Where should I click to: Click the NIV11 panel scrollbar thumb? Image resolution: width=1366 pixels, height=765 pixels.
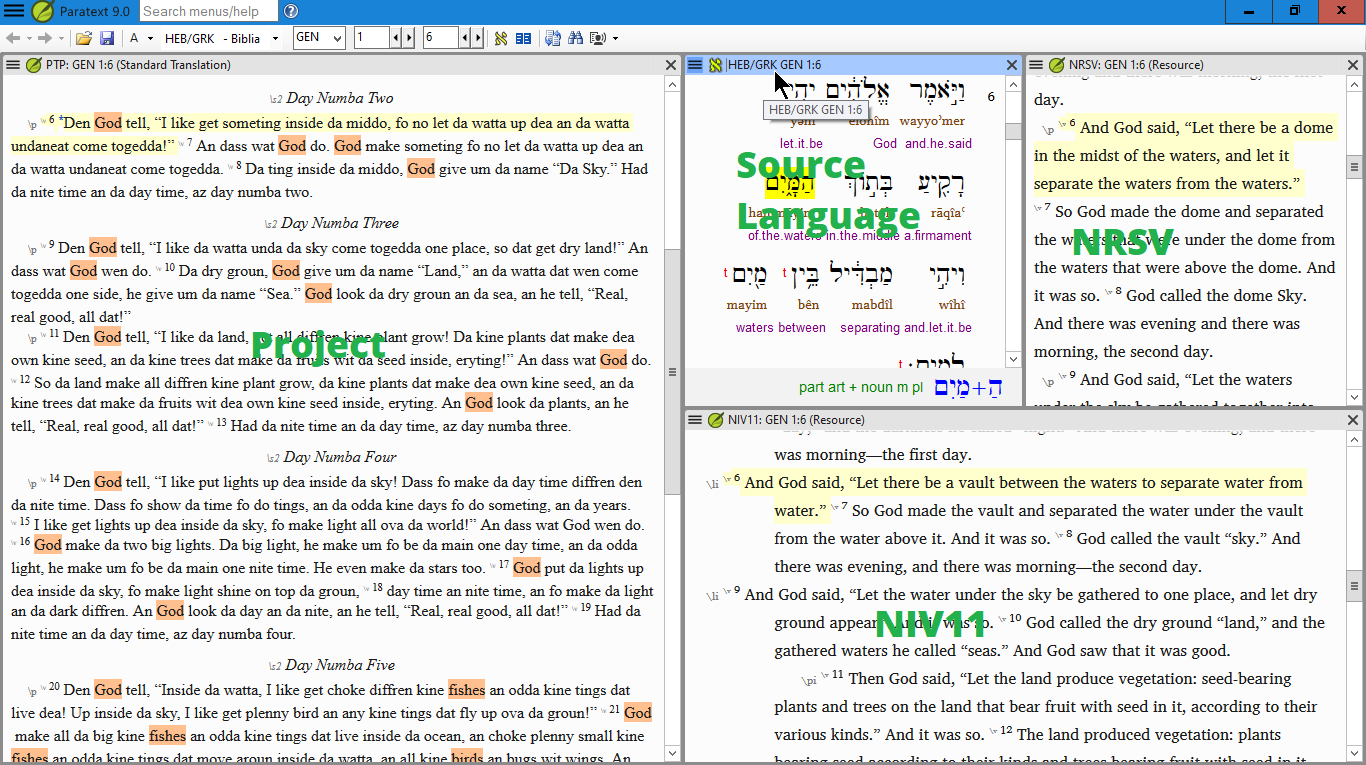click(x=1355, y=584)
